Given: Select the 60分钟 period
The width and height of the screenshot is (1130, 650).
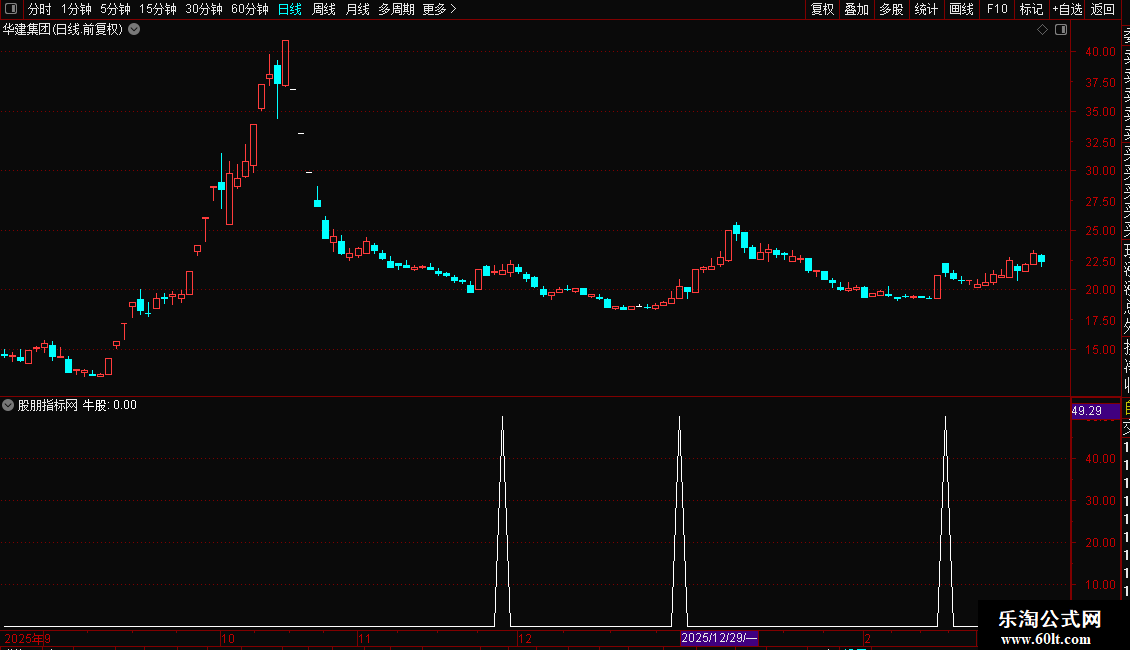Looking at the screenshot, I should 249,9.
